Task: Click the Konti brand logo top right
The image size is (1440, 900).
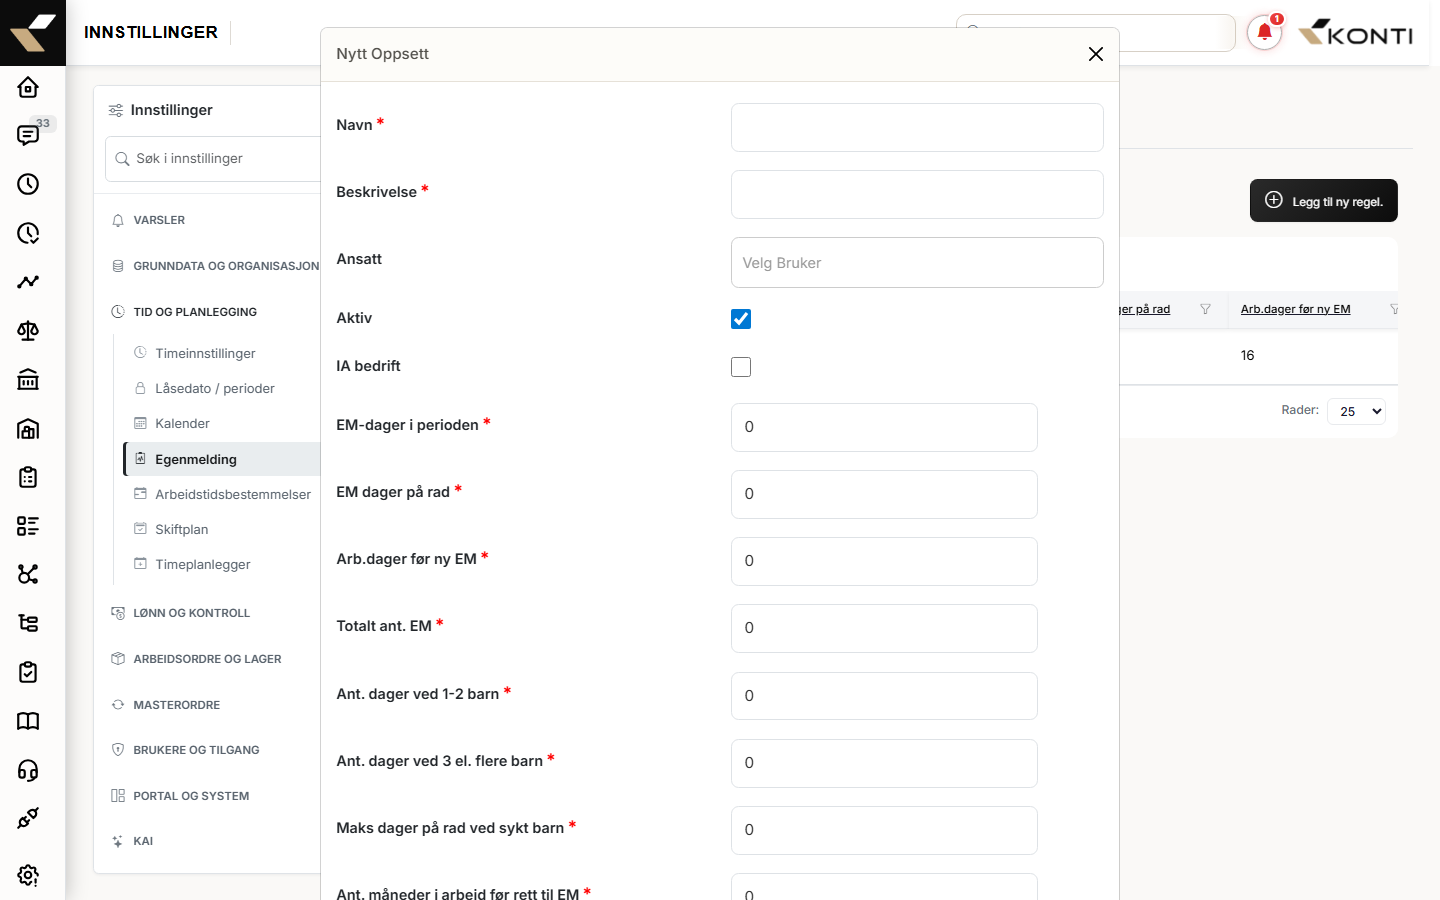Action: (1356, 33)
